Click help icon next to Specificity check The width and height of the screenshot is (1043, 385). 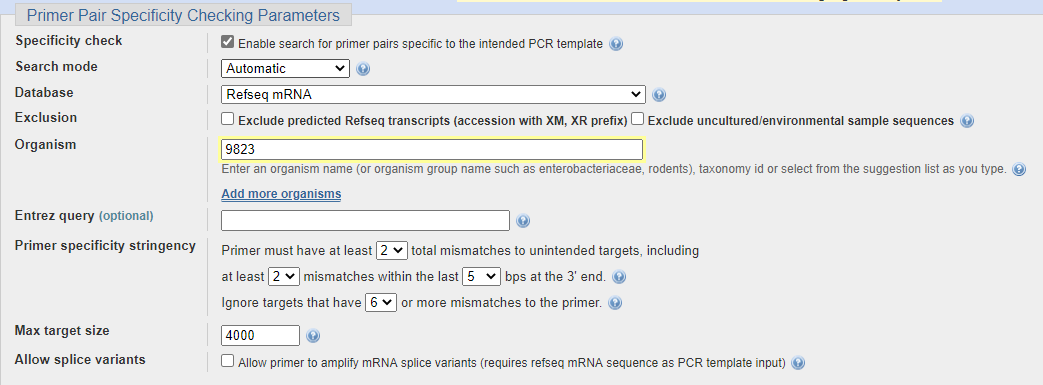[x=616, y=45]
